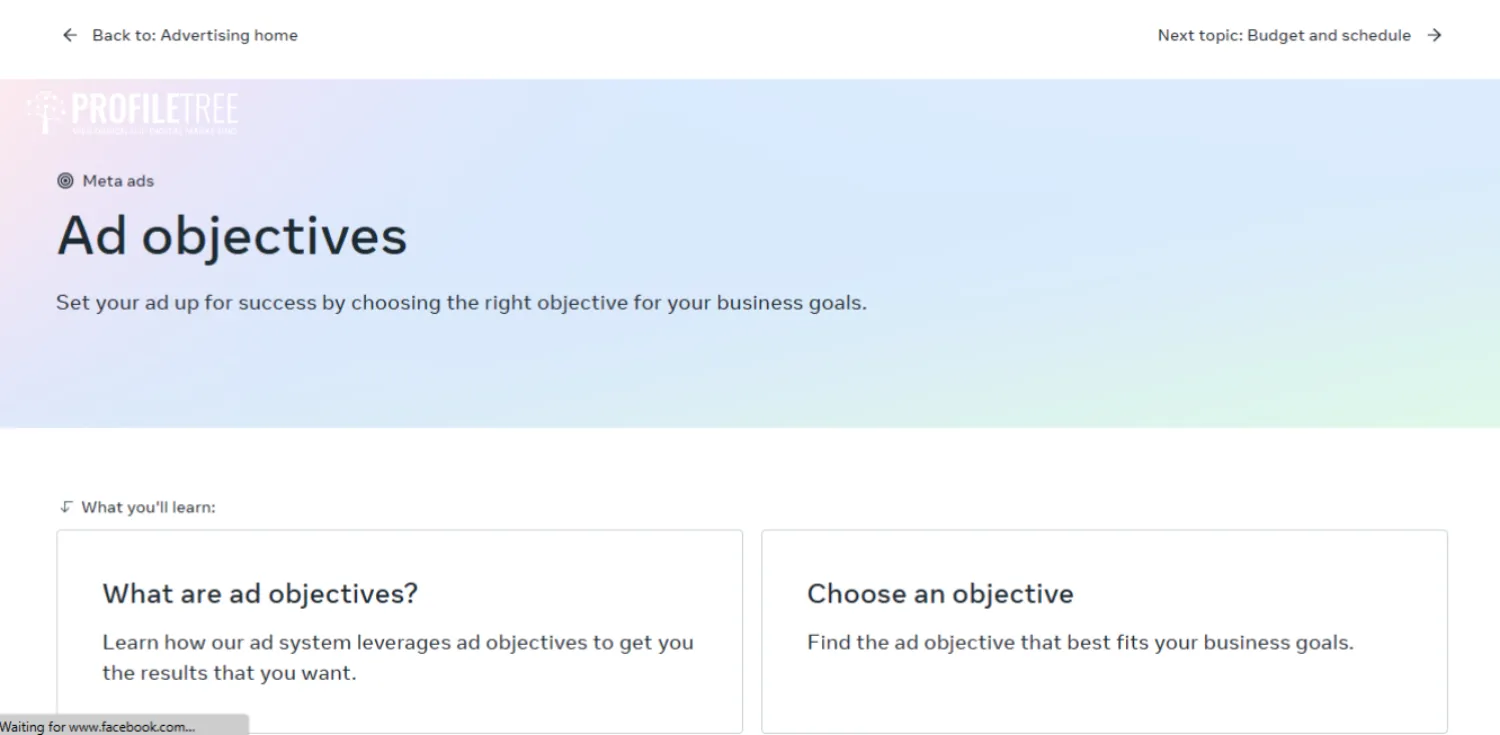Click the ProfileTree tree logo icon
The width and height of the screenshot is (1500, 735).
44,112
